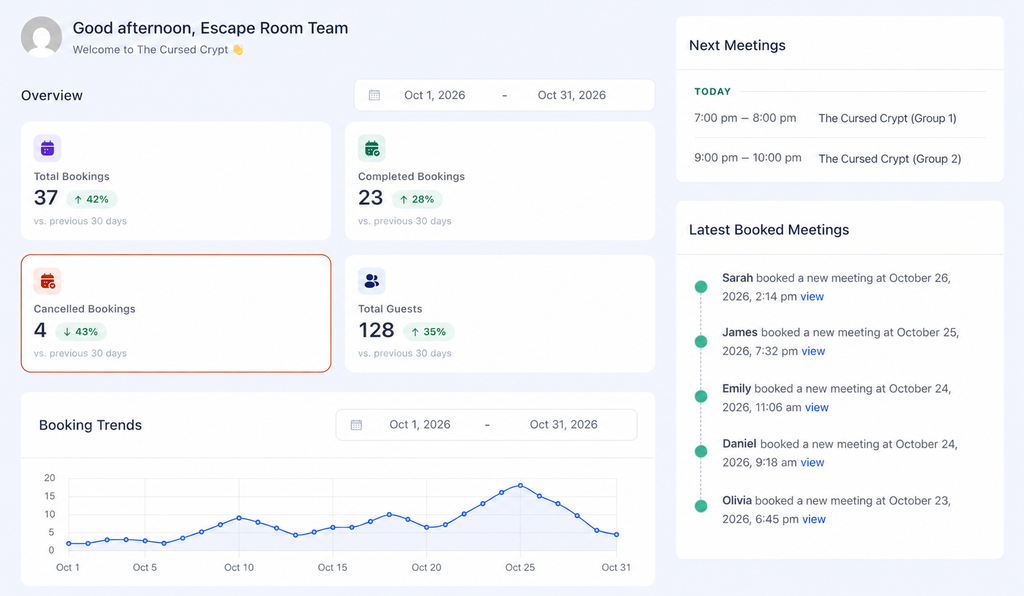This screenshot has width=1024, height=596.
Task: Click the Completed Bookings value 23
Action: 370,198
